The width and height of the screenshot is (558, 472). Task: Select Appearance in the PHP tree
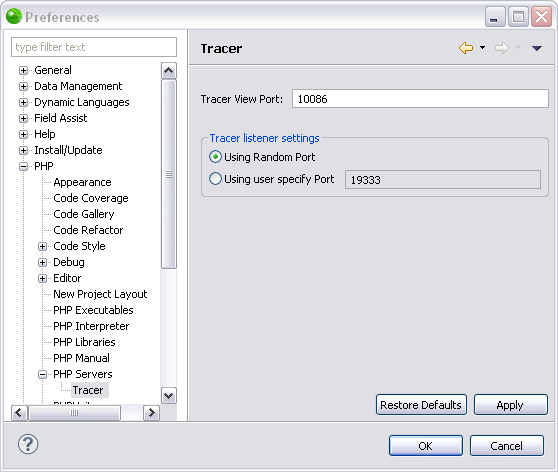tap(82, 182)
